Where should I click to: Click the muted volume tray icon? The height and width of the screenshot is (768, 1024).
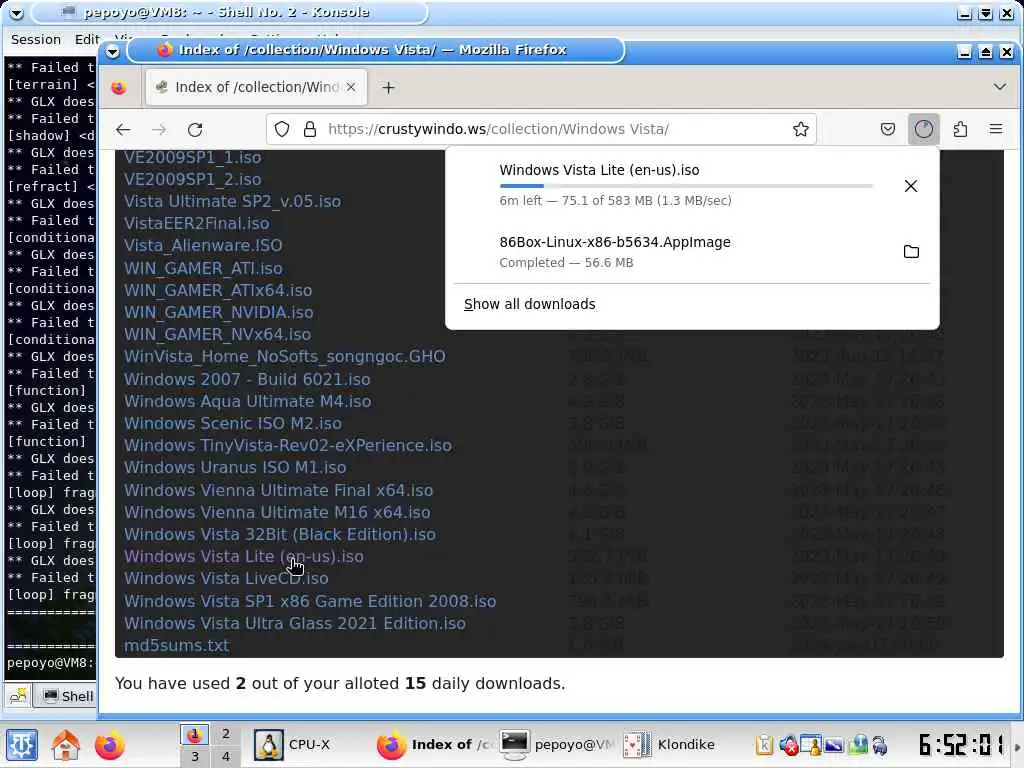coord(788,745)
